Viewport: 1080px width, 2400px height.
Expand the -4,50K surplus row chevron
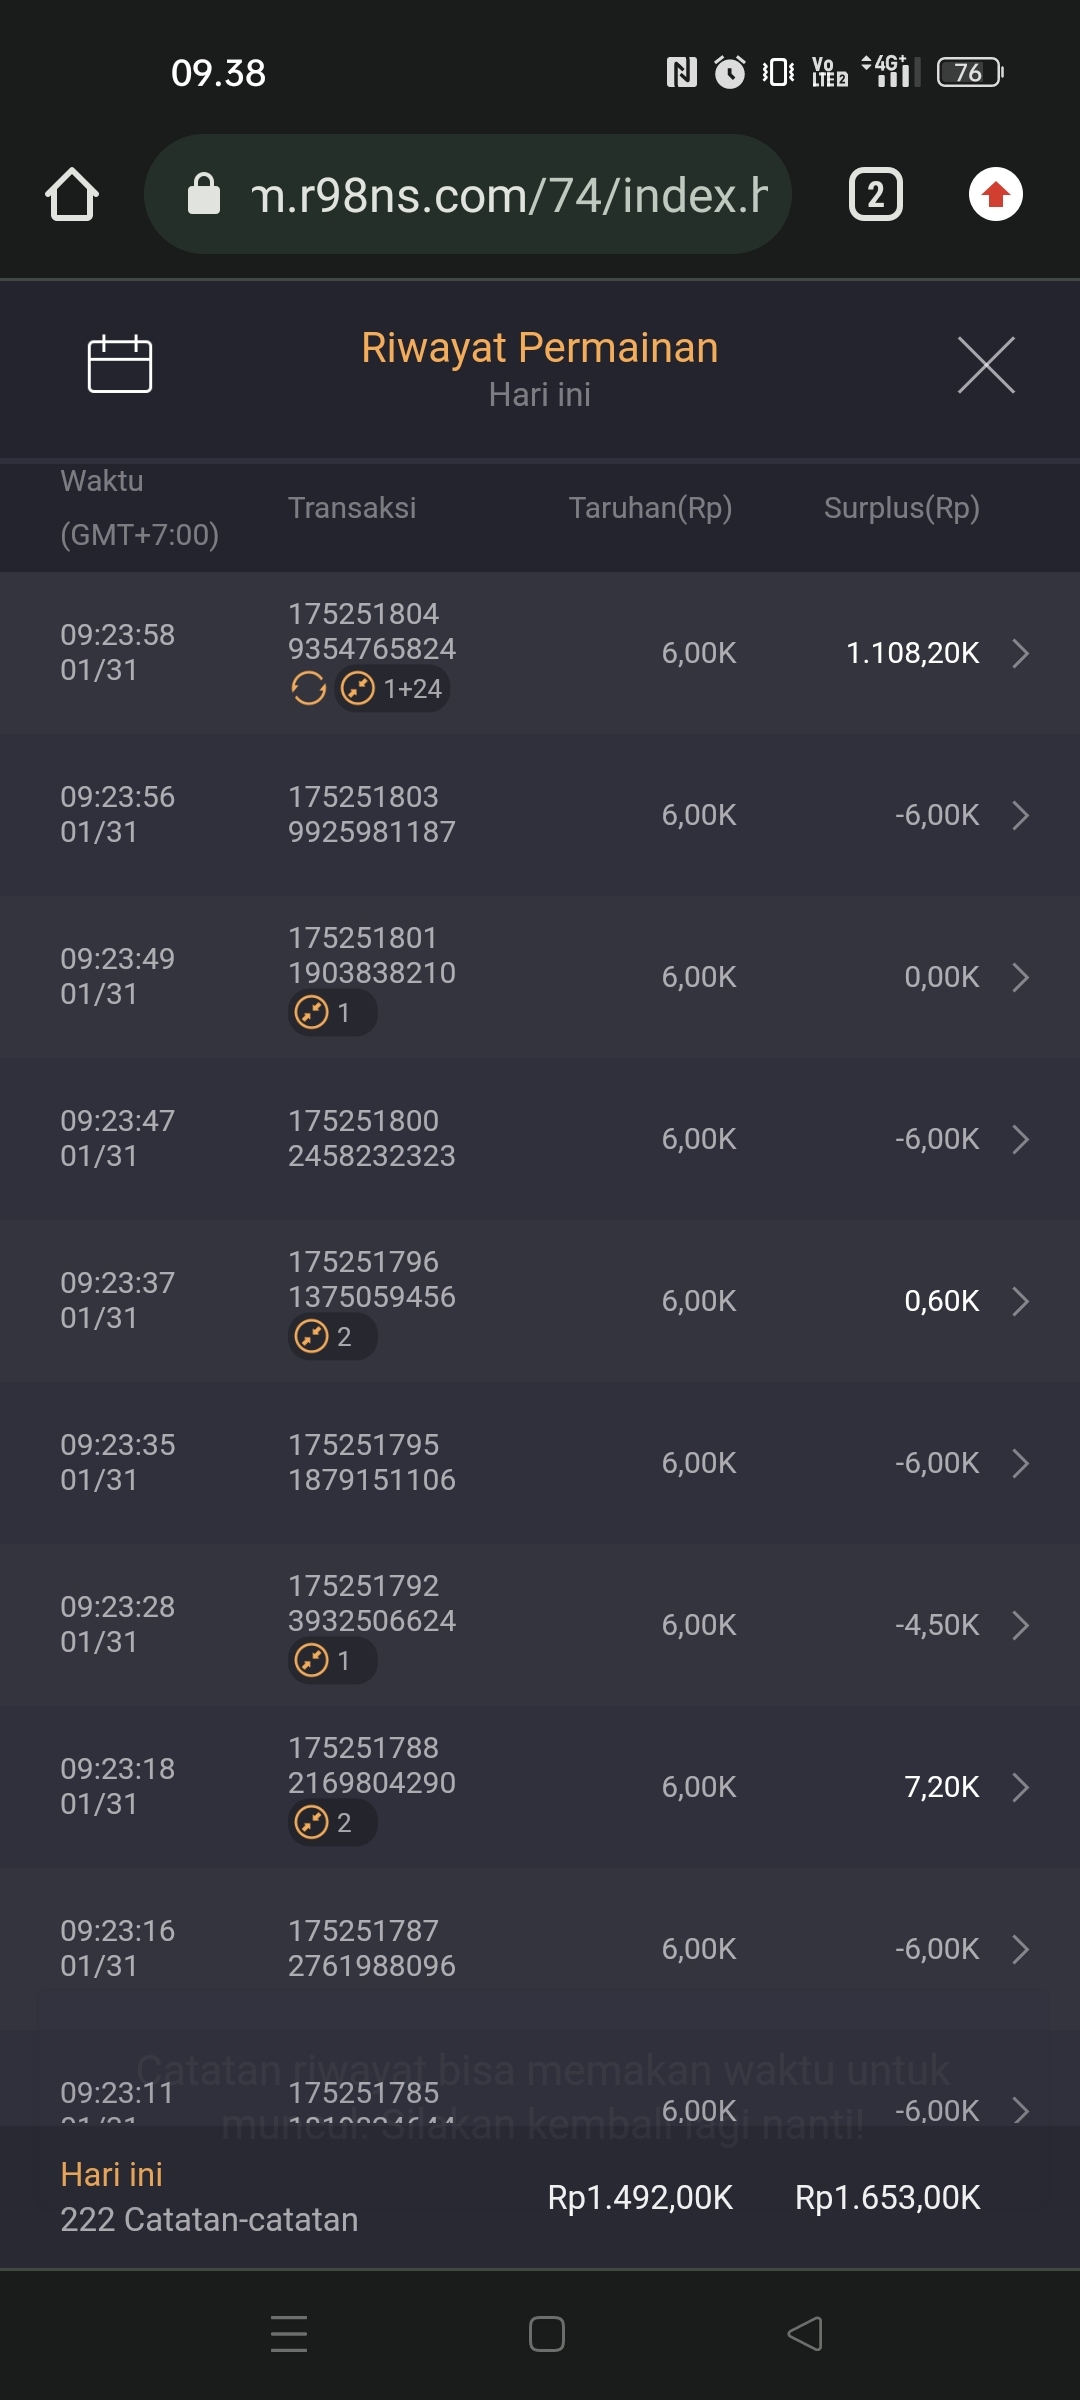[x=1020, y=1625]
